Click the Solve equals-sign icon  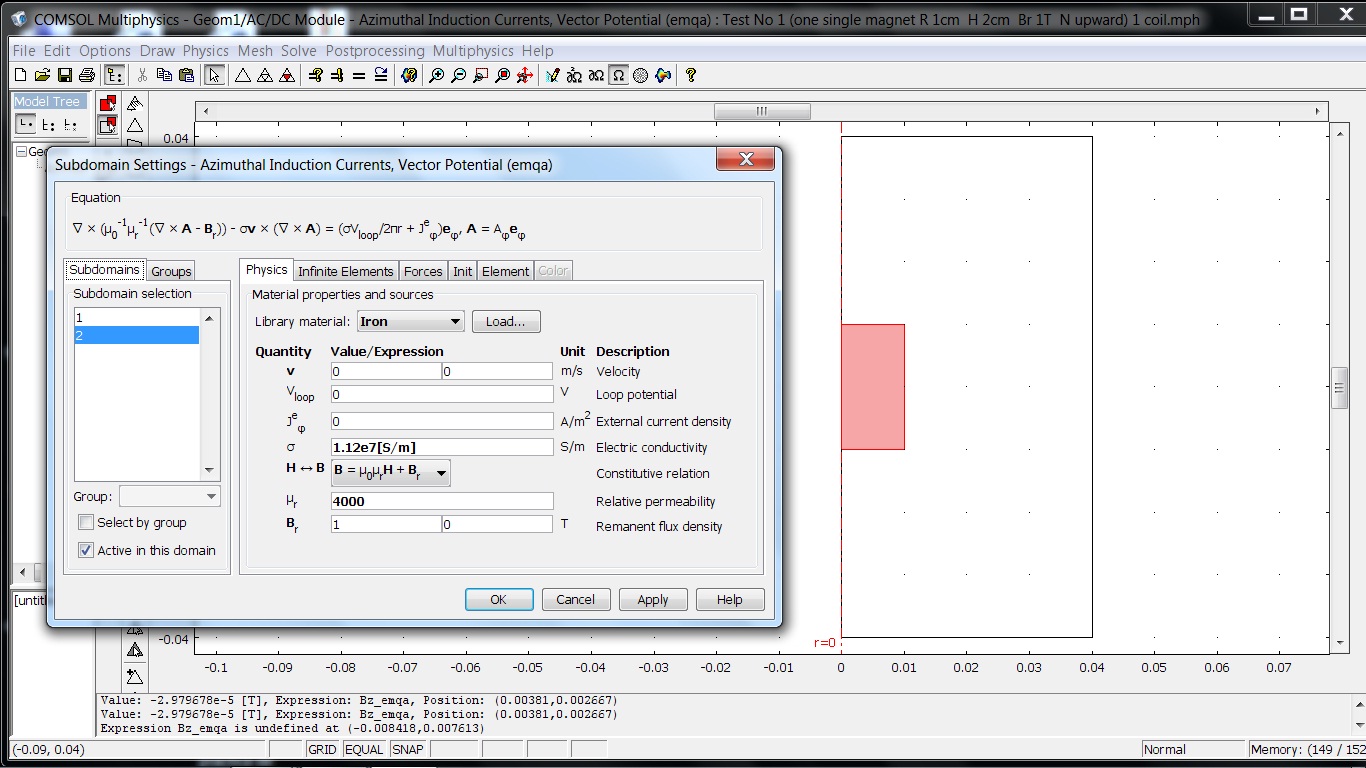[359, 75]
